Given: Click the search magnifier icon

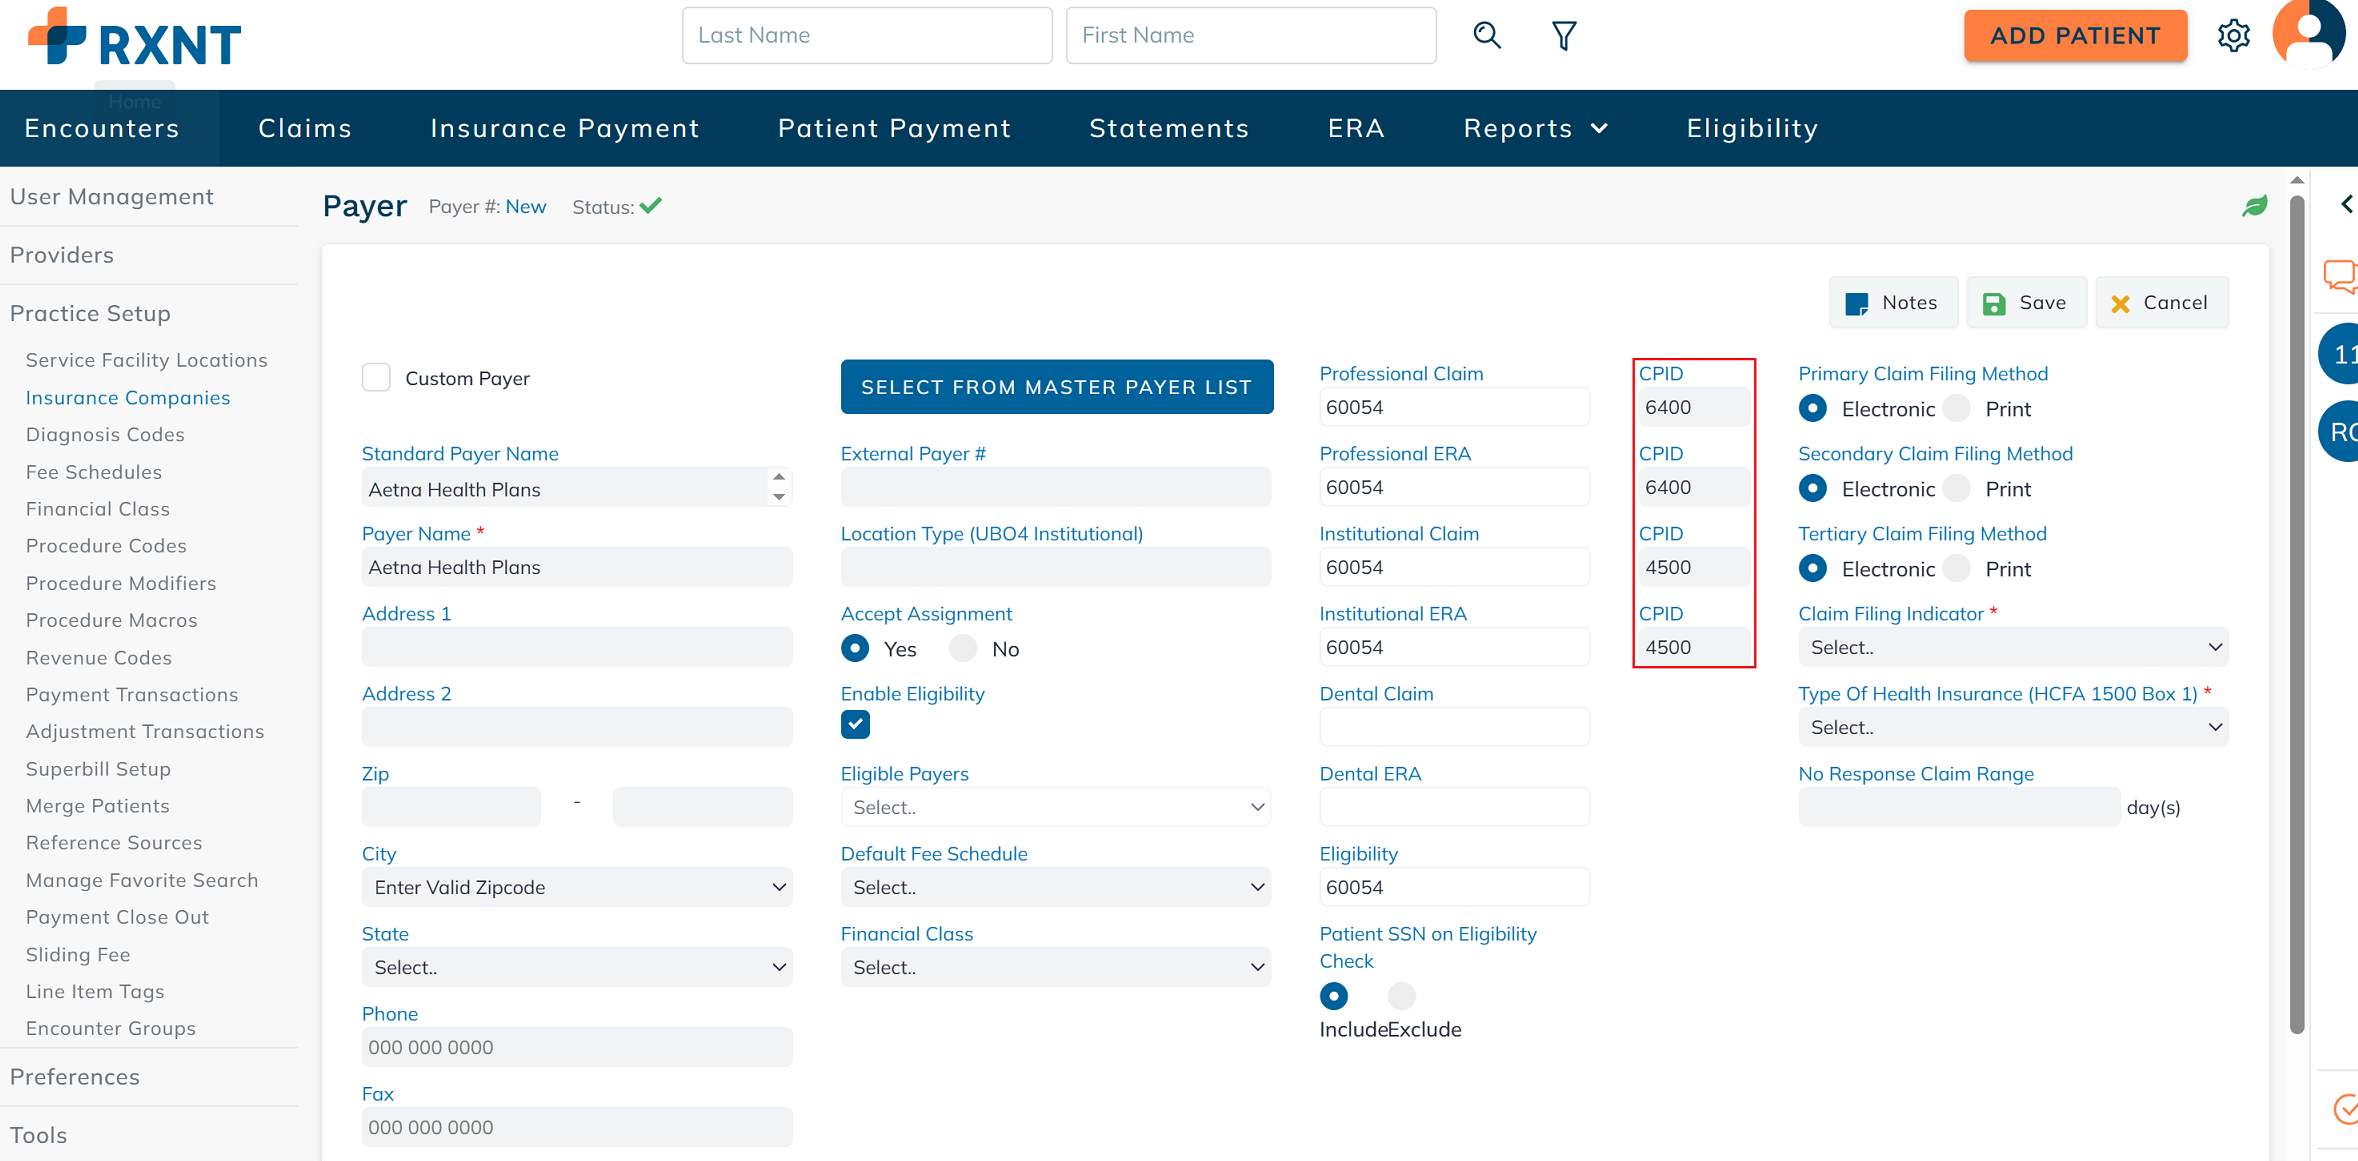Looking at the screenshot, I should coord(1487,36).
